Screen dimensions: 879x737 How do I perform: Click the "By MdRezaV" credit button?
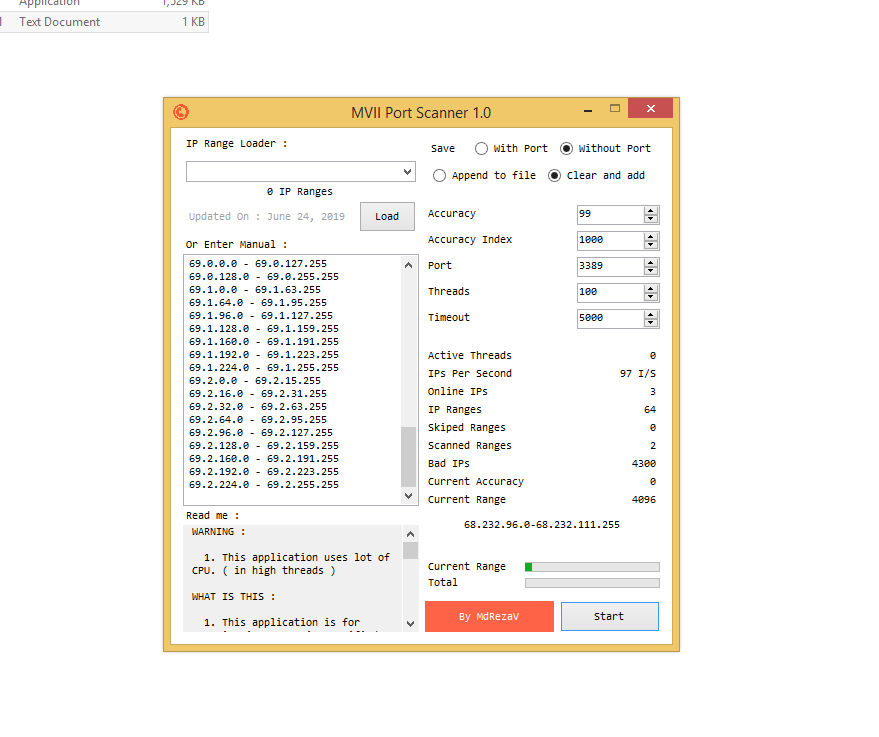(x=489, y=616)
